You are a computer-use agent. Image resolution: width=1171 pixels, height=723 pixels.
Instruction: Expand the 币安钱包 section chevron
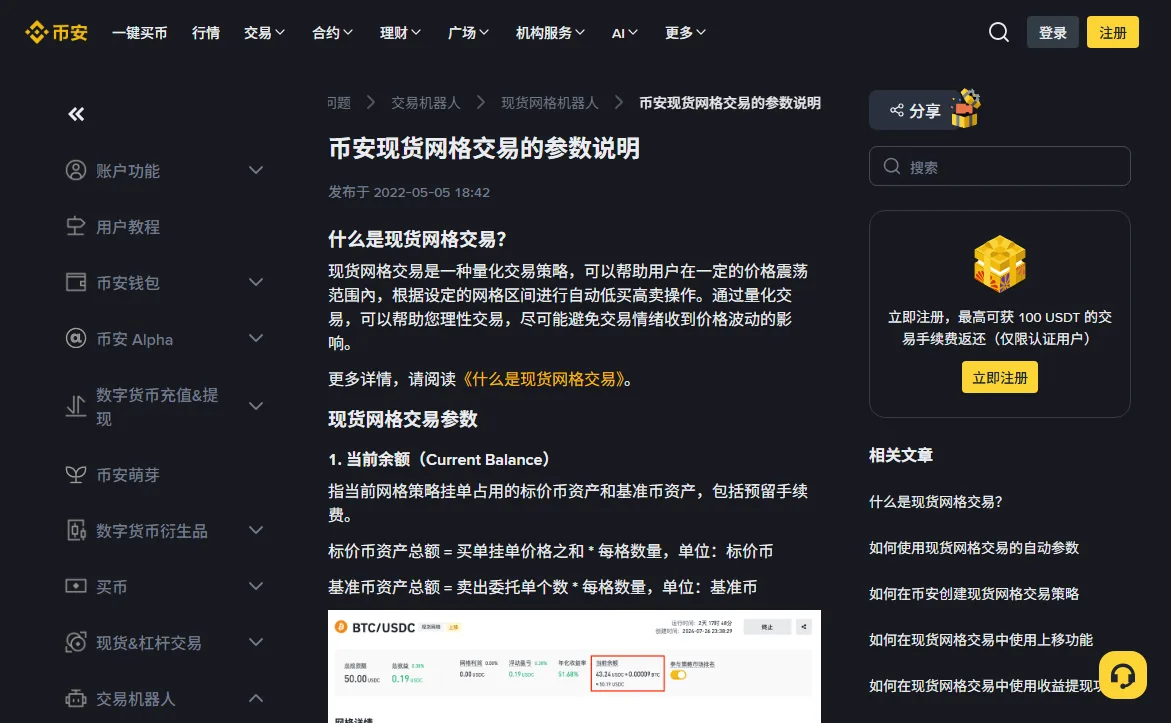tap(255, 282)
